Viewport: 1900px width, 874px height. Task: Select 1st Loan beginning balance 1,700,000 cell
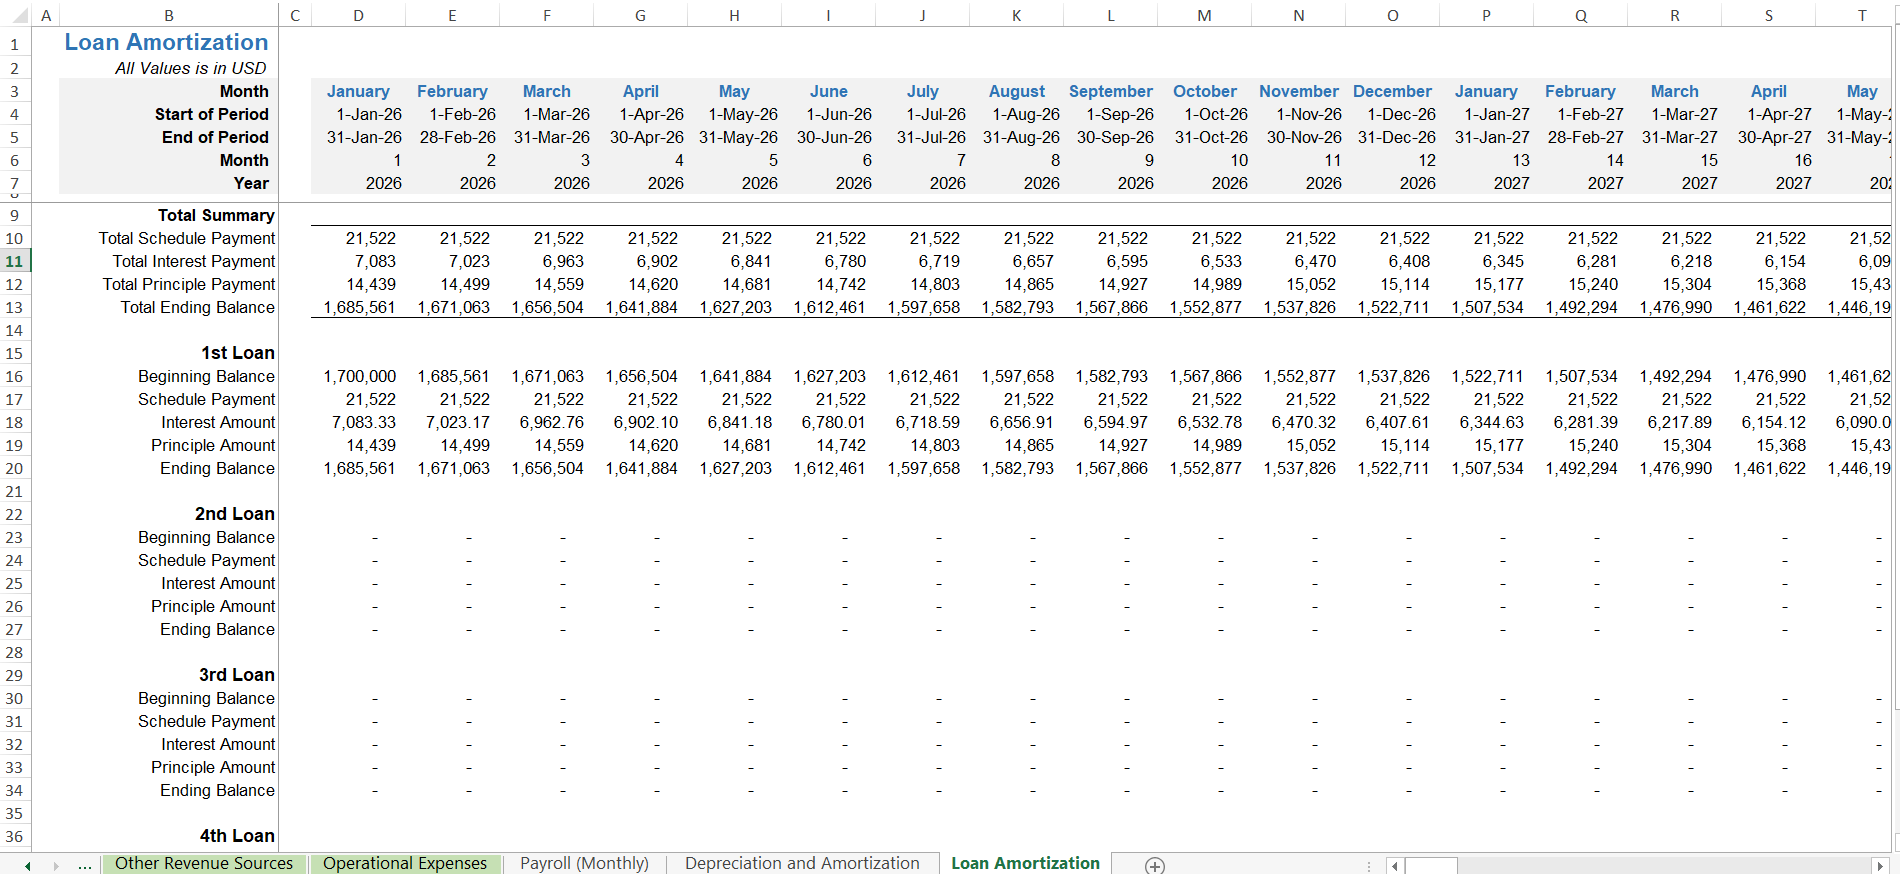[x=359, y=376]
